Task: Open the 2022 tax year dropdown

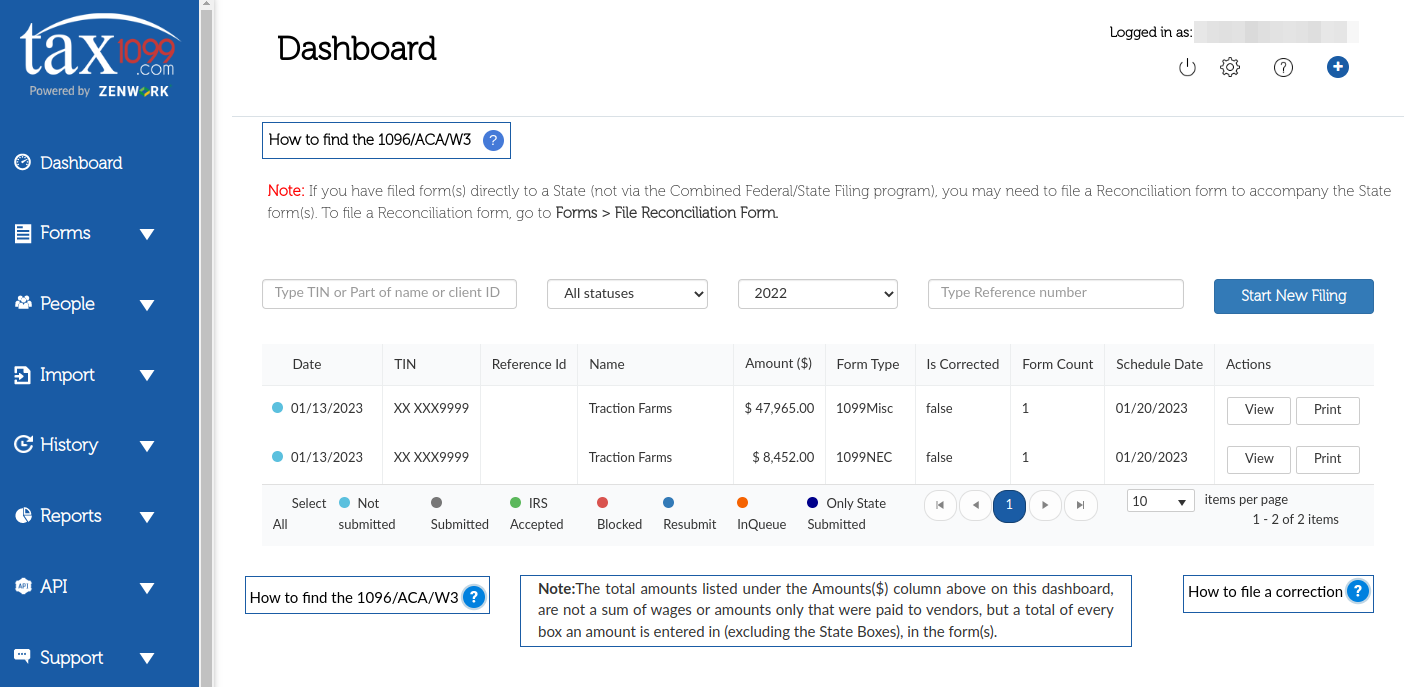Action: [x=818, y=293]
